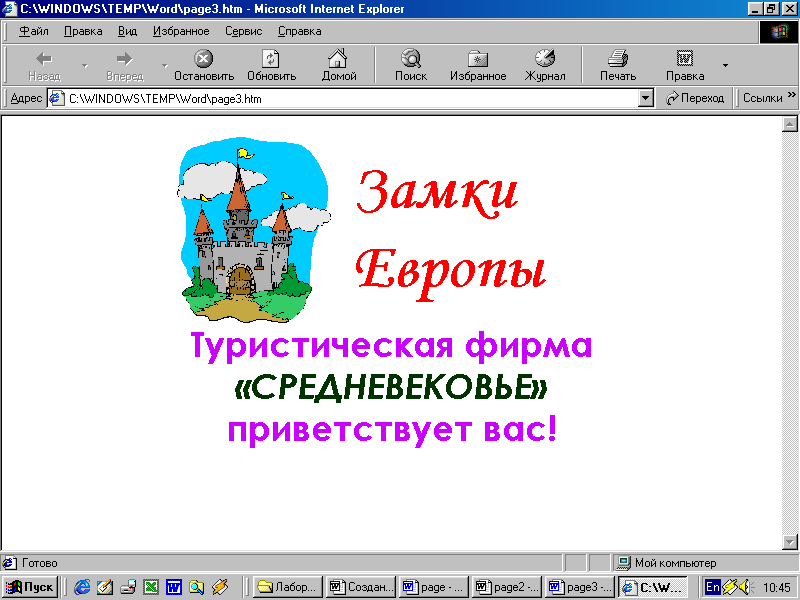Viewport: 800px width, 600px height.
Task: Open the Избранное menu in menu bar
Action: coord(181,31)
